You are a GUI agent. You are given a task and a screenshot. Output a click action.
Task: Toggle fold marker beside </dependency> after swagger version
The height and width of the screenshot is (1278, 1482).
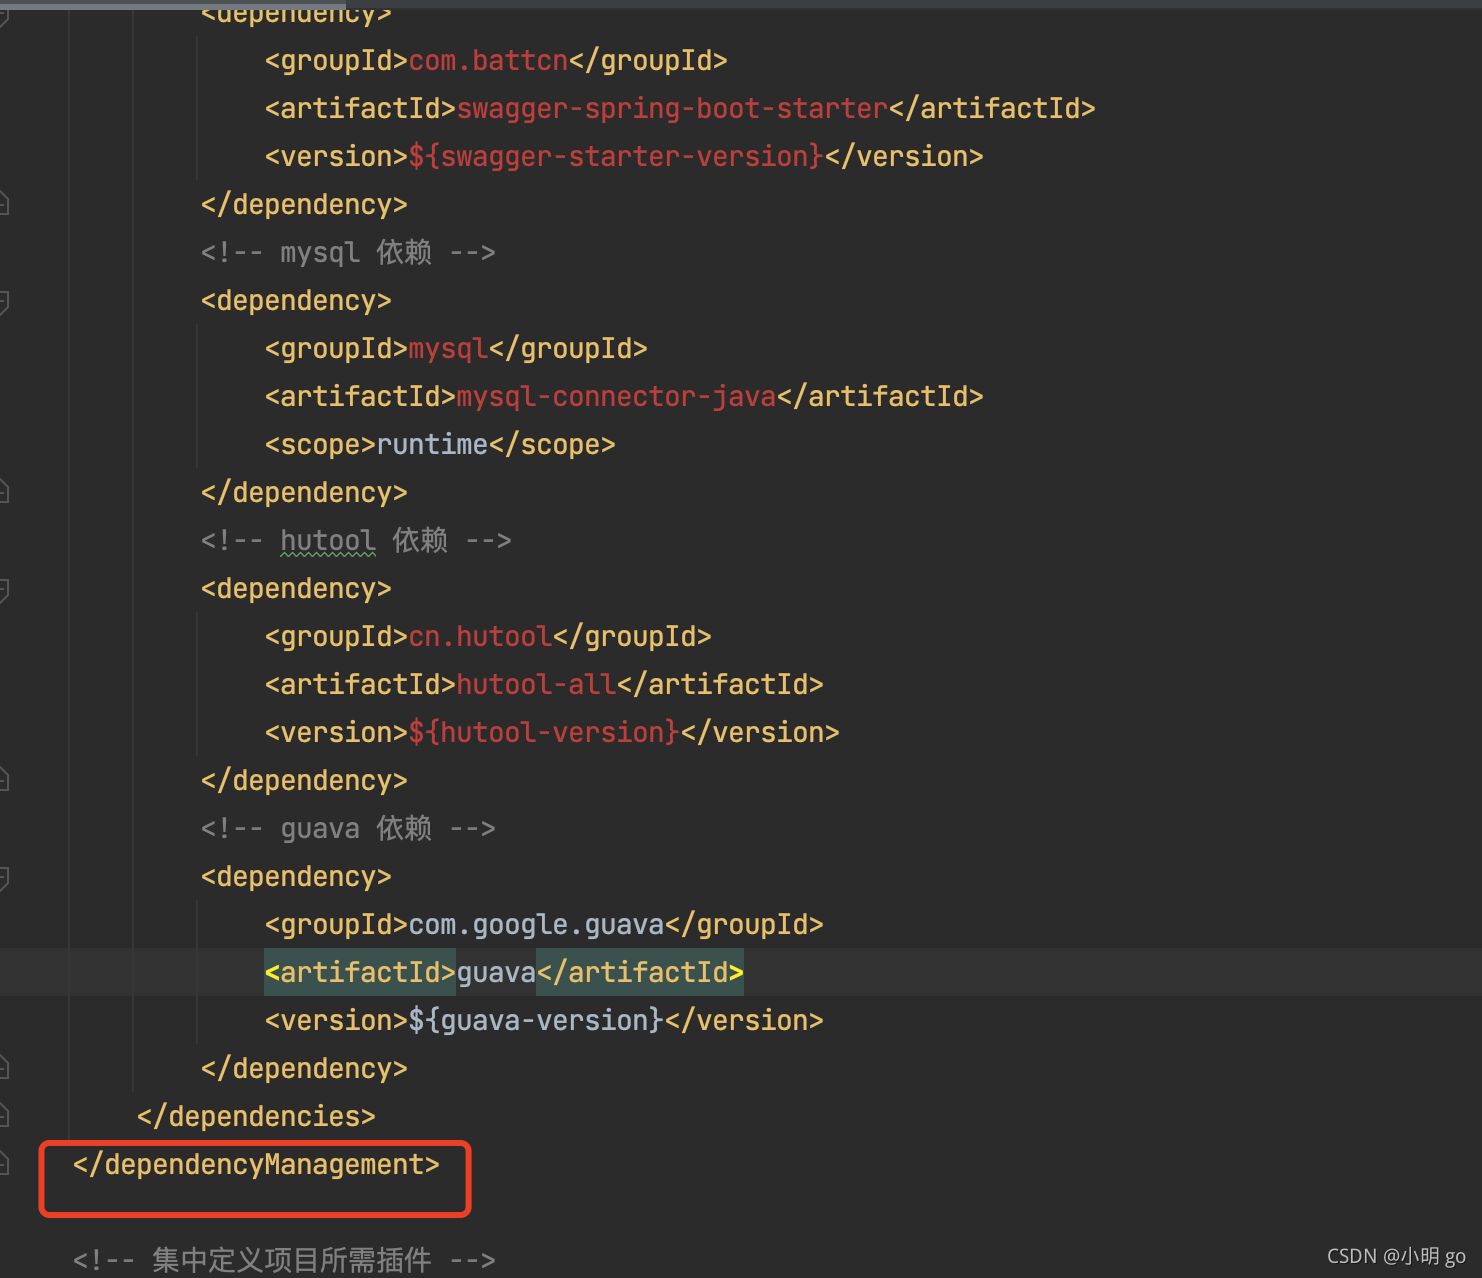click(4, 203)
